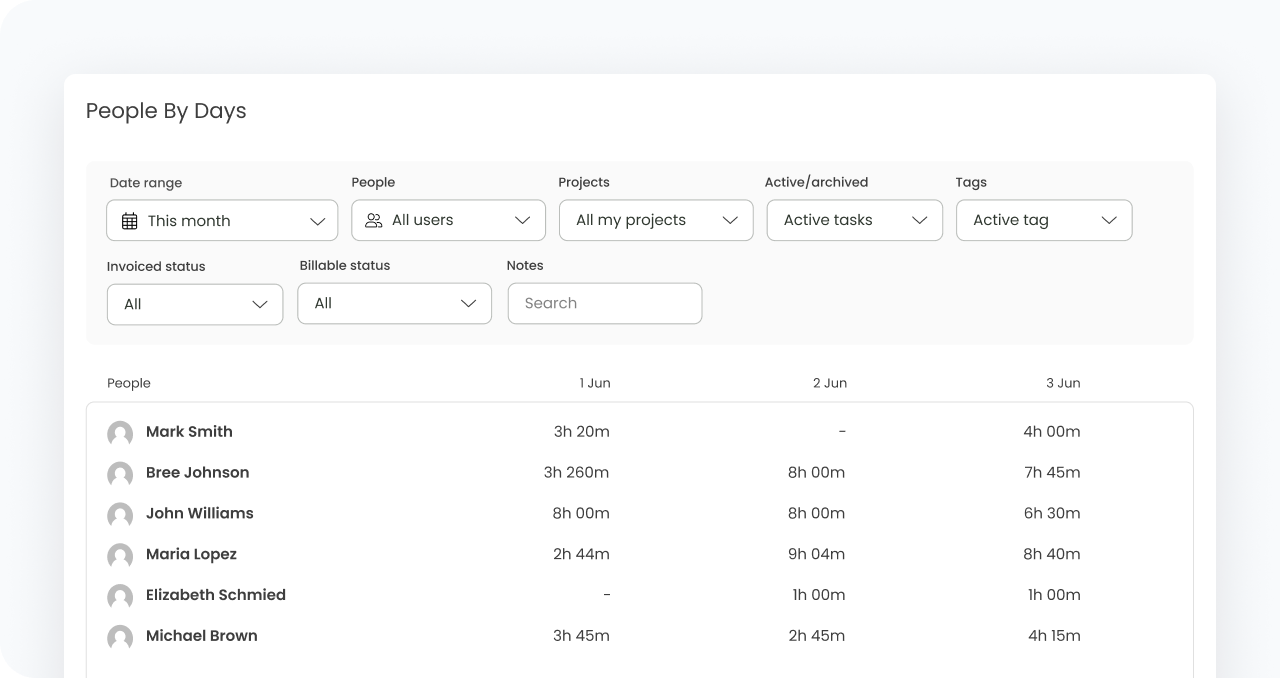This screenshot has width=1280, height=678.
Task: Click the 1 Jun column header
Action: tap(595, 383)
